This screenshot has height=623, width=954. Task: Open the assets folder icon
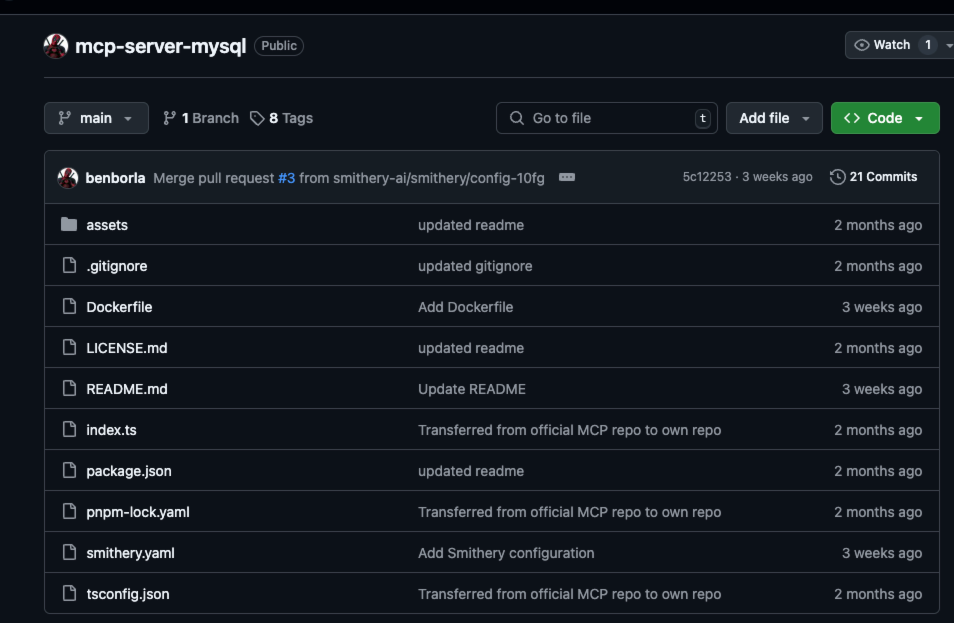coord(69,224)
